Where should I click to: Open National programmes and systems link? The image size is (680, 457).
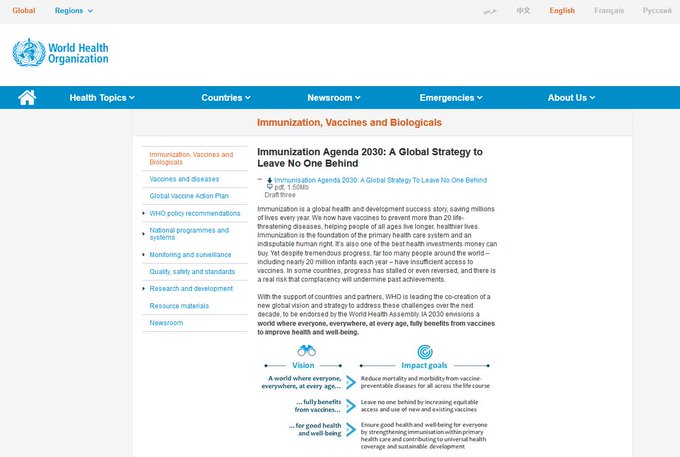189,234
